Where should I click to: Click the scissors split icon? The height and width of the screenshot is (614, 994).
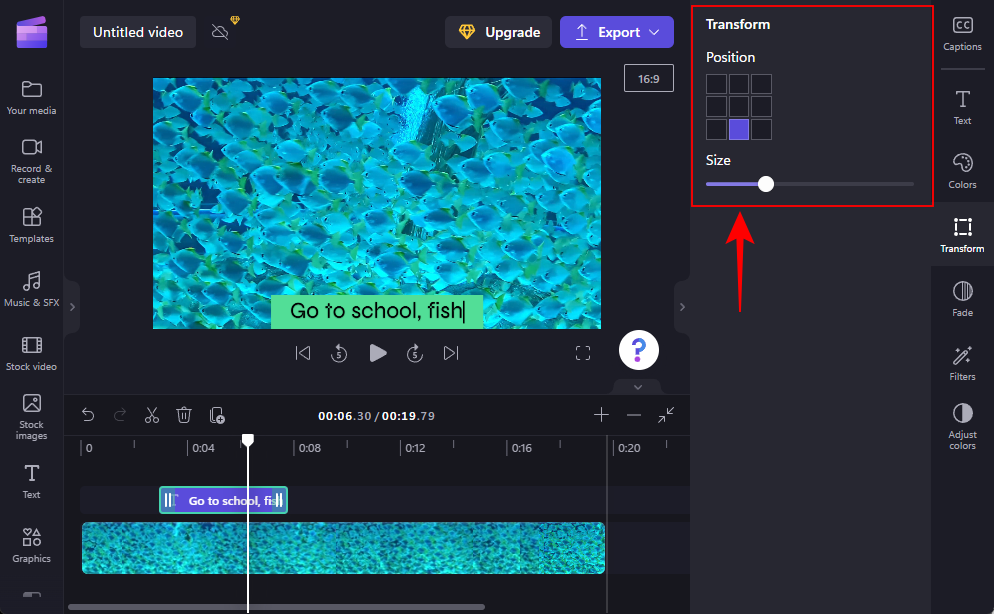pos(152,415)
